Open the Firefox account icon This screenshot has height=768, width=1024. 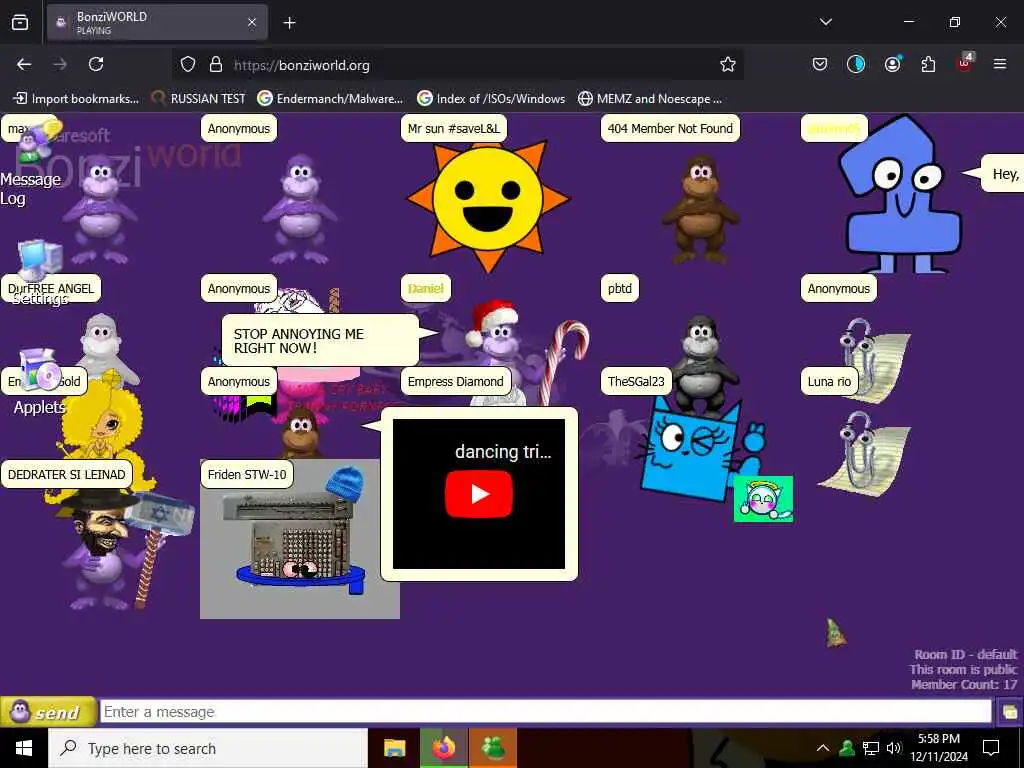pos(892,64)
